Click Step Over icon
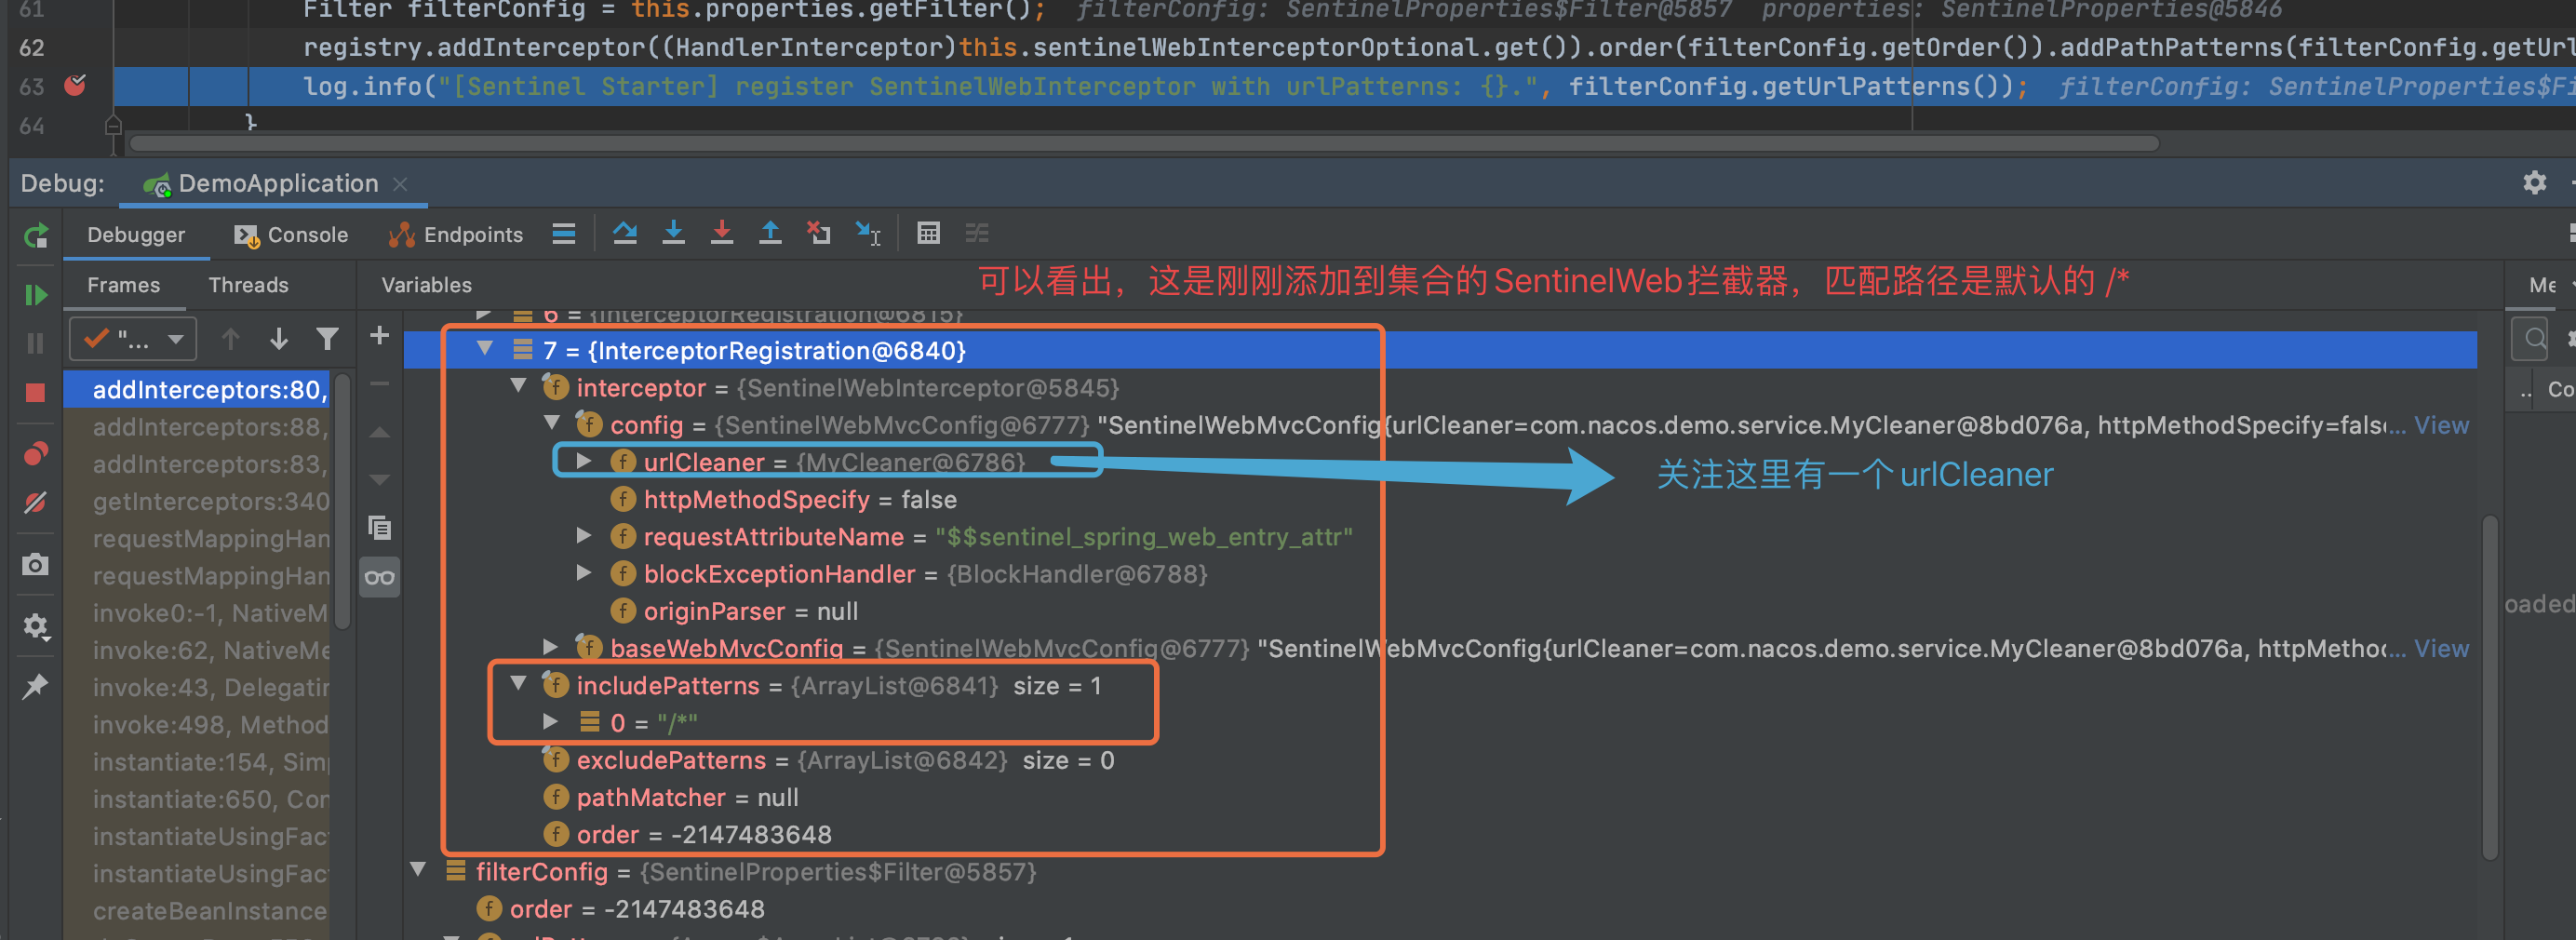Viewport: 2576px width, 940px height. tap(625, 233)
